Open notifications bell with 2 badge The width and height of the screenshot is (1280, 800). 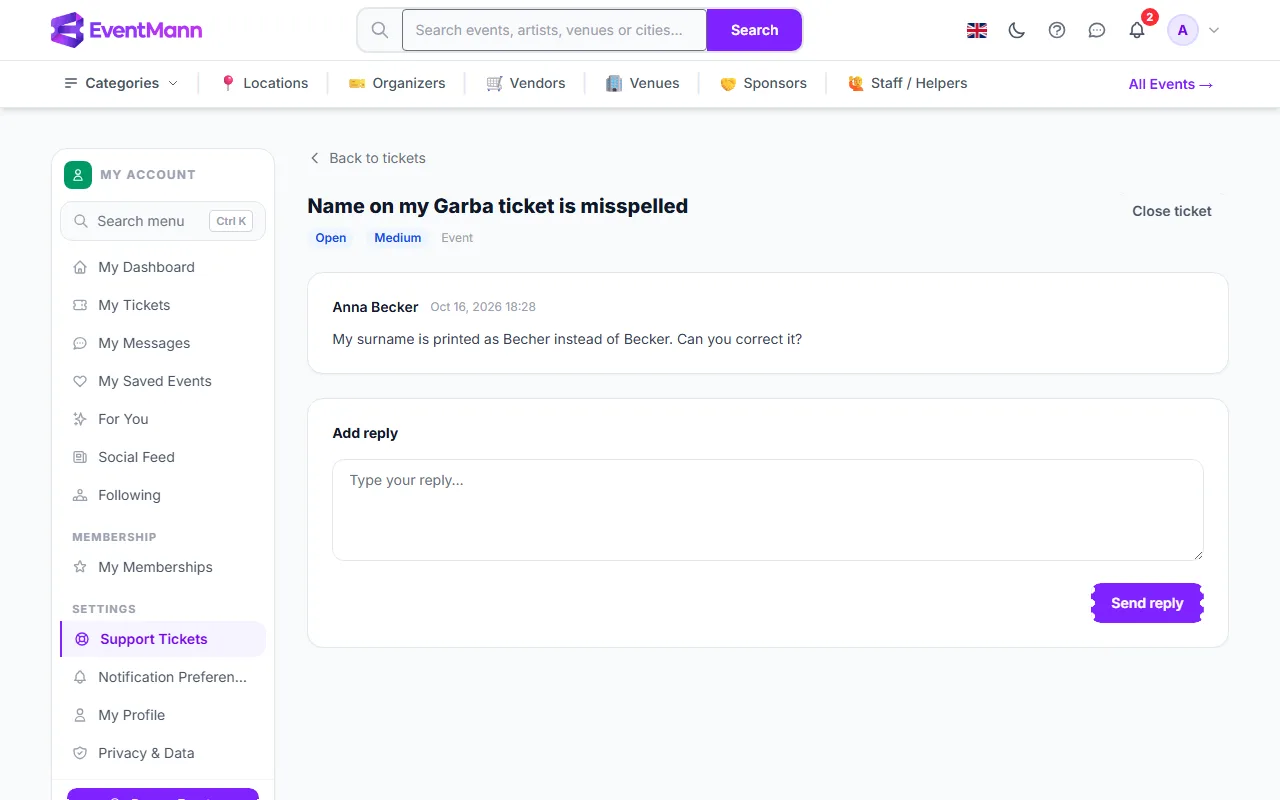tap(1137, 30)
